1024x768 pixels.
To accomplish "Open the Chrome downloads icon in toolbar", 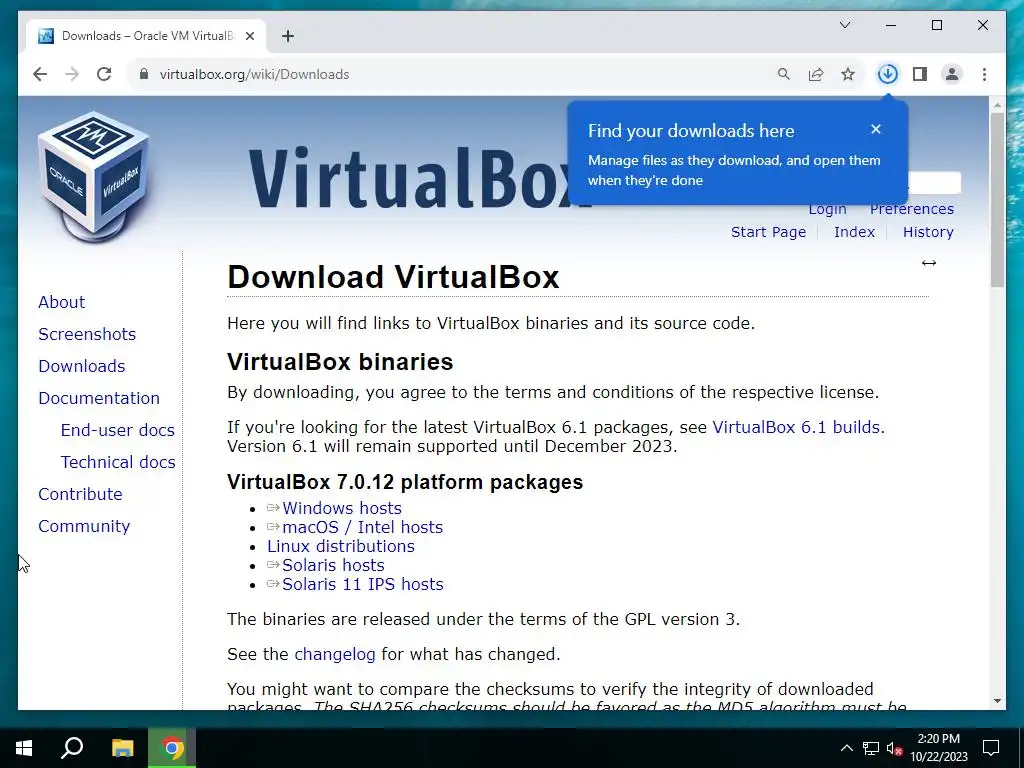I will pyautogui.click(x=888, y=74).
